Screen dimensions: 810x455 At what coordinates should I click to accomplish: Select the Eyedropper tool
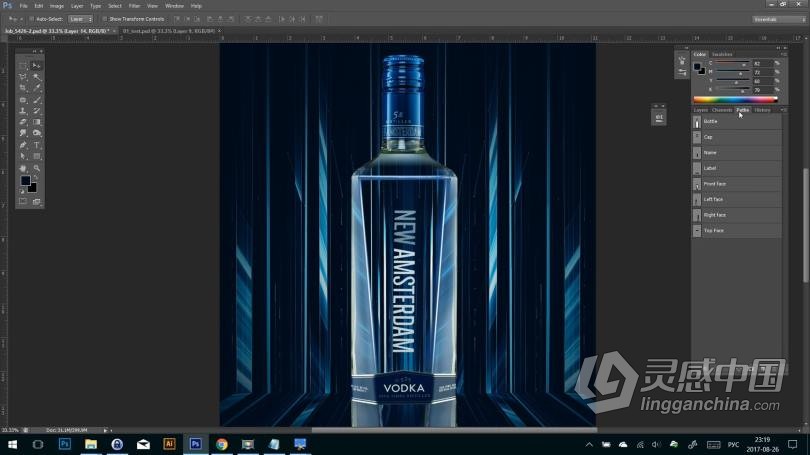pyautogui.click(x=36, y=88)
